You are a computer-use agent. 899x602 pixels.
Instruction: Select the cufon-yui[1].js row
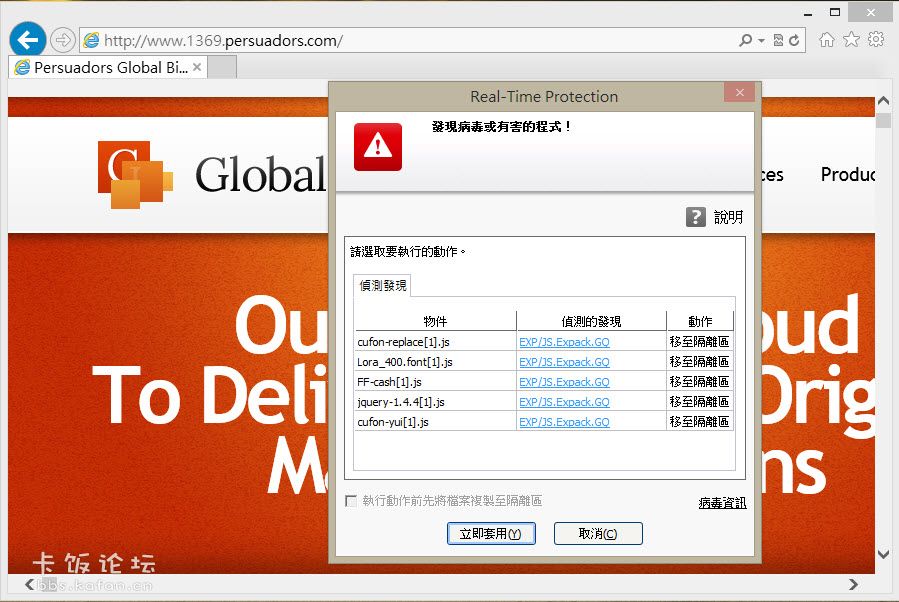click(x=544, y=422)
